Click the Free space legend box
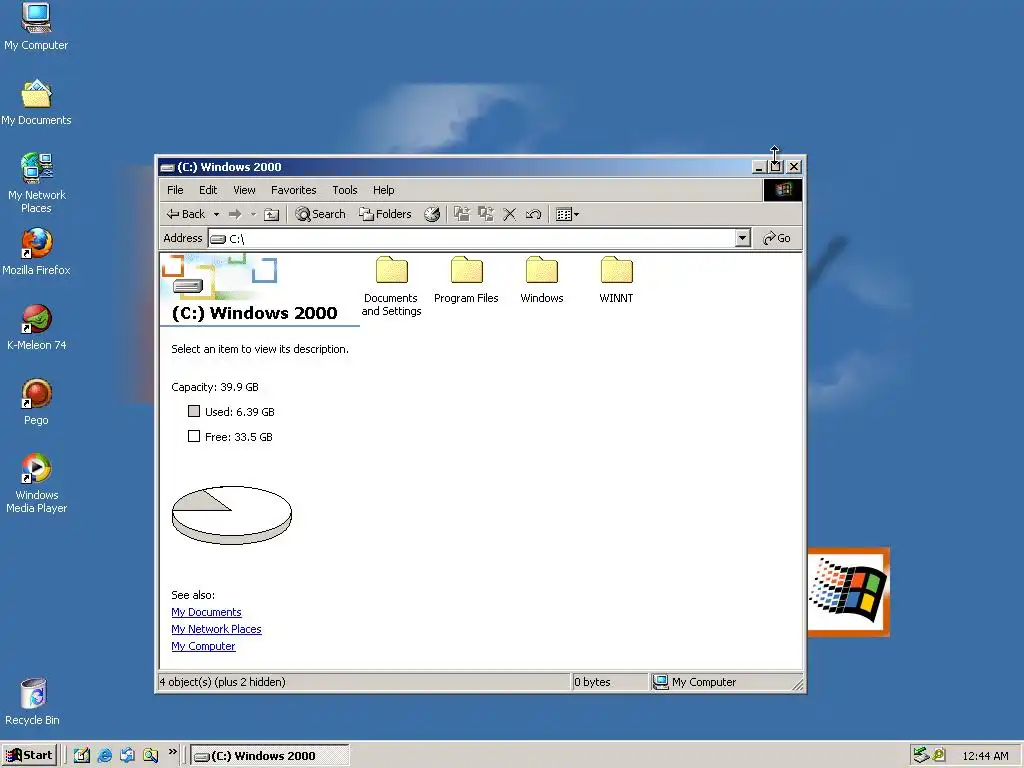The image size is (1024, 768). pyautogui.click(x=194, y=436)
